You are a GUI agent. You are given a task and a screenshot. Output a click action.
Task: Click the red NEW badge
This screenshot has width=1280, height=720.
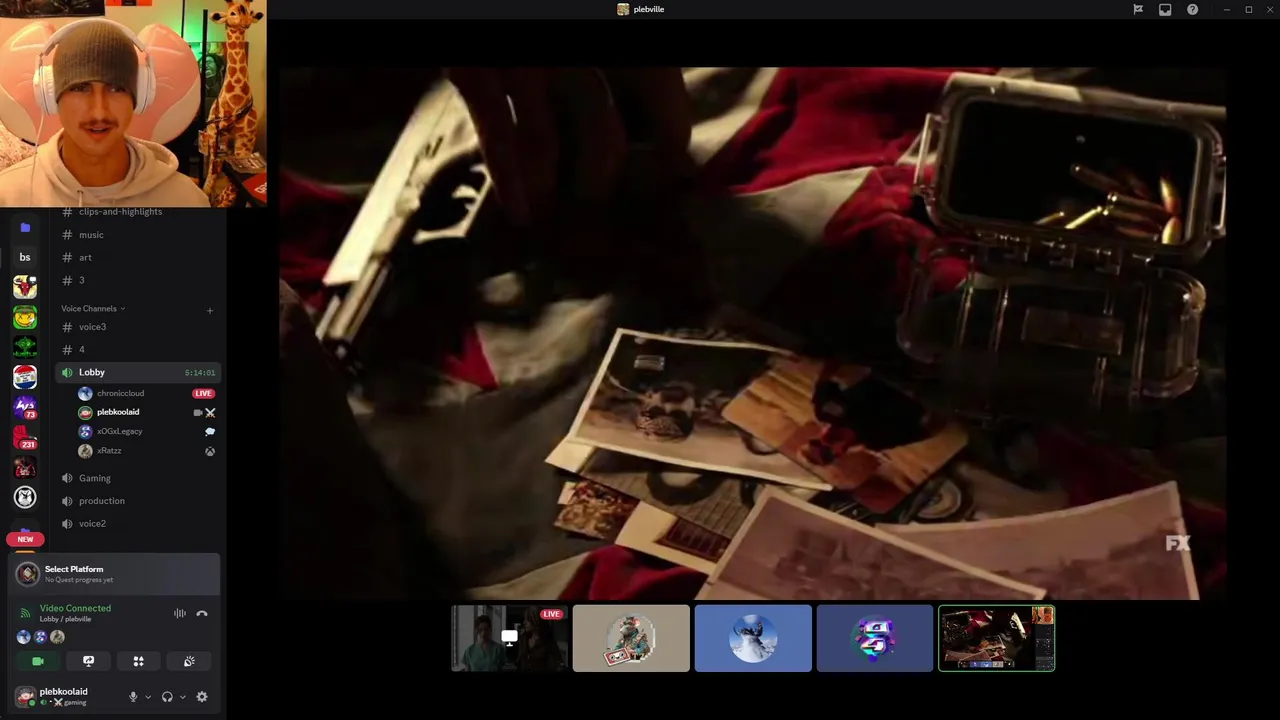[x=25, y=539]
